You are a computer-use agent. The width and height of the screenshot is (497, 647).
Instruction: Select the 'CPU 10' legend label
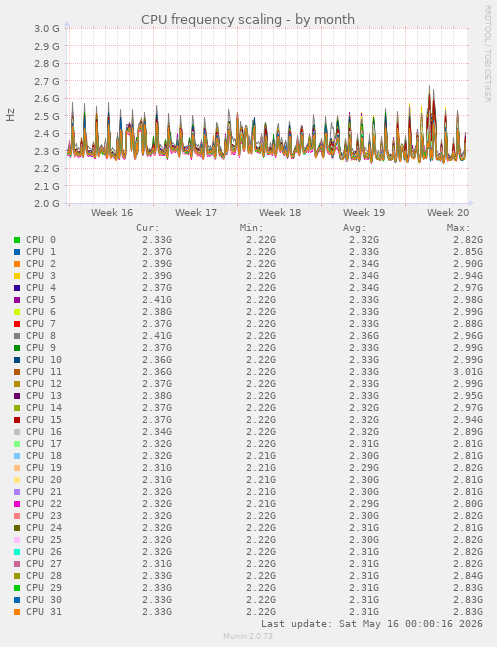44,360
